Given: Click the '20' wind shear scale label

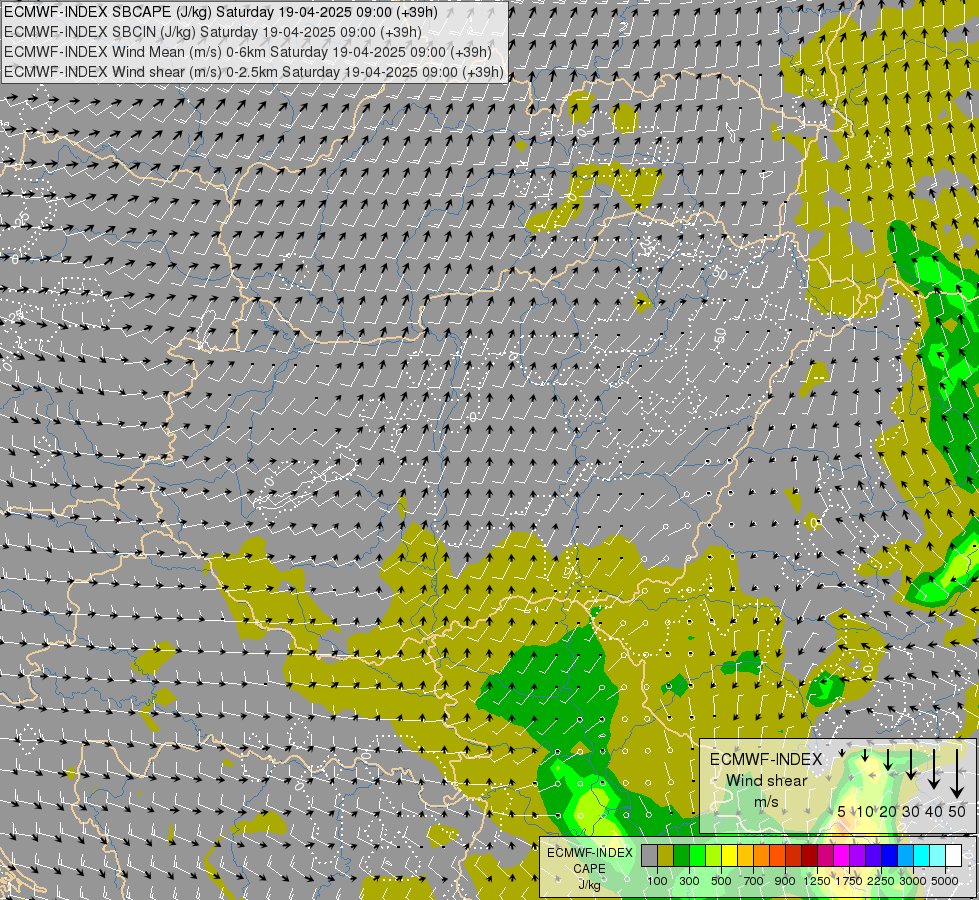Looking at the screenshot, I should (888, 811).
